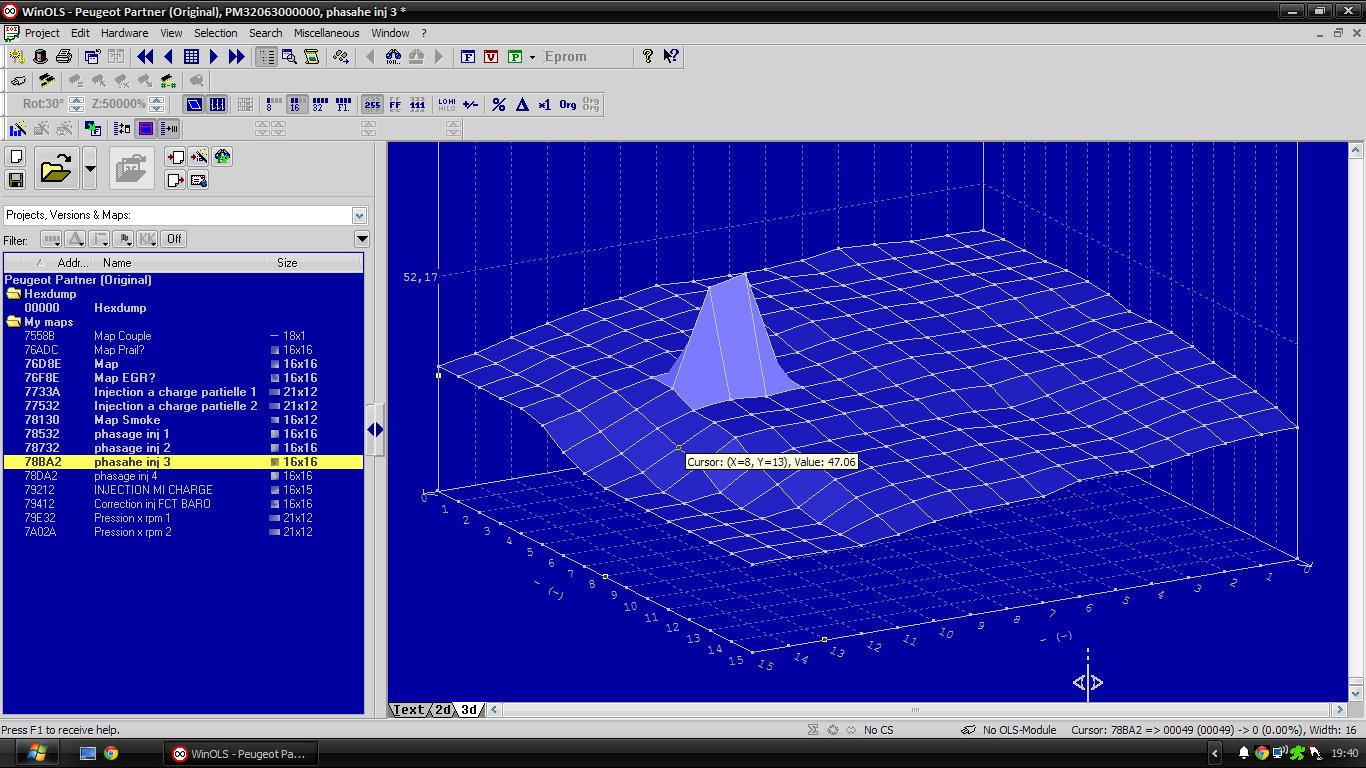Viewport: 1366px width, 768px height.
Task: Toggle the 16-bit data width mode
Action: (297, 104)
